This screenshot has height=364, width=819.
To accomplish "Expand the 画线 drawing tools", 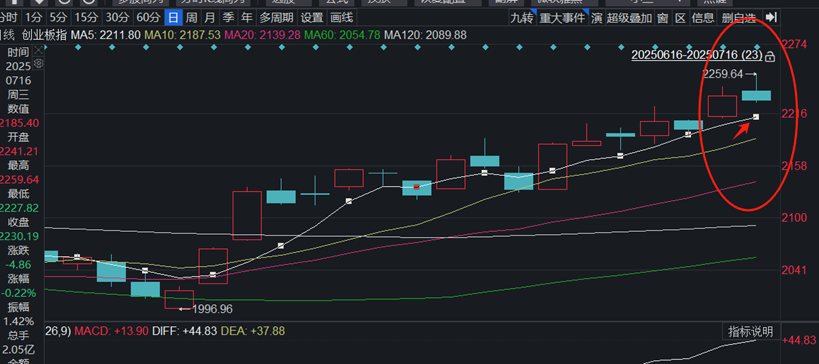I will [x=342, y=18].
